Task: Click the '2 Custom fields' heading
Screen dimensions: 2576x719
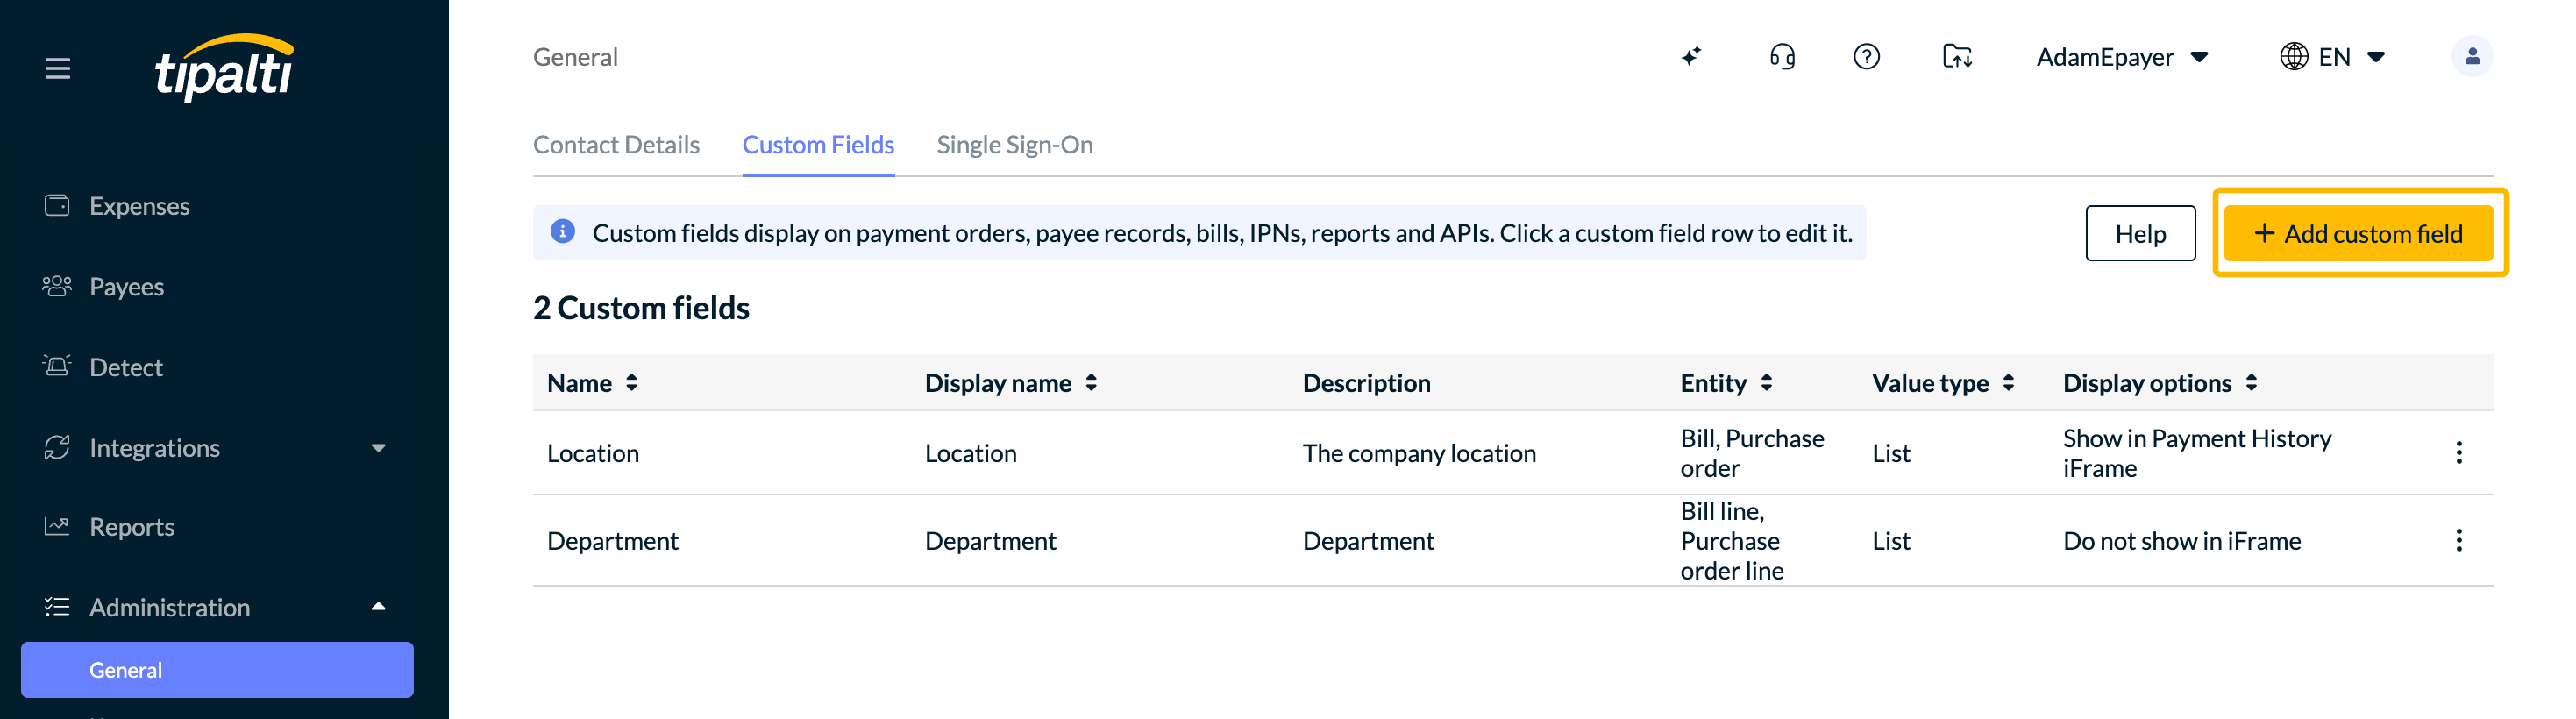Action: (x=641, y=308)
